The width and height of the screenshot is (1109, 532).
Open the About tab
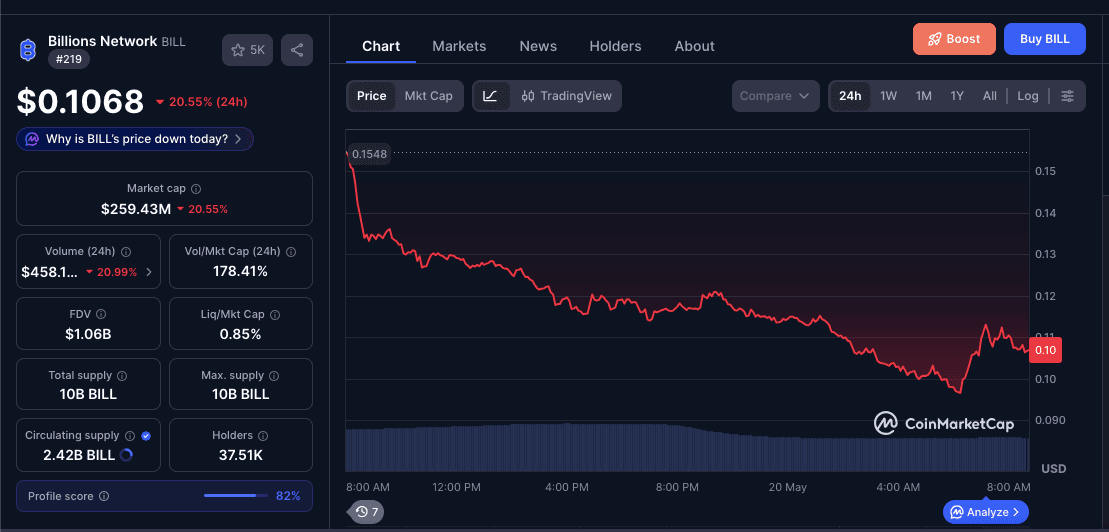[695, 47]
